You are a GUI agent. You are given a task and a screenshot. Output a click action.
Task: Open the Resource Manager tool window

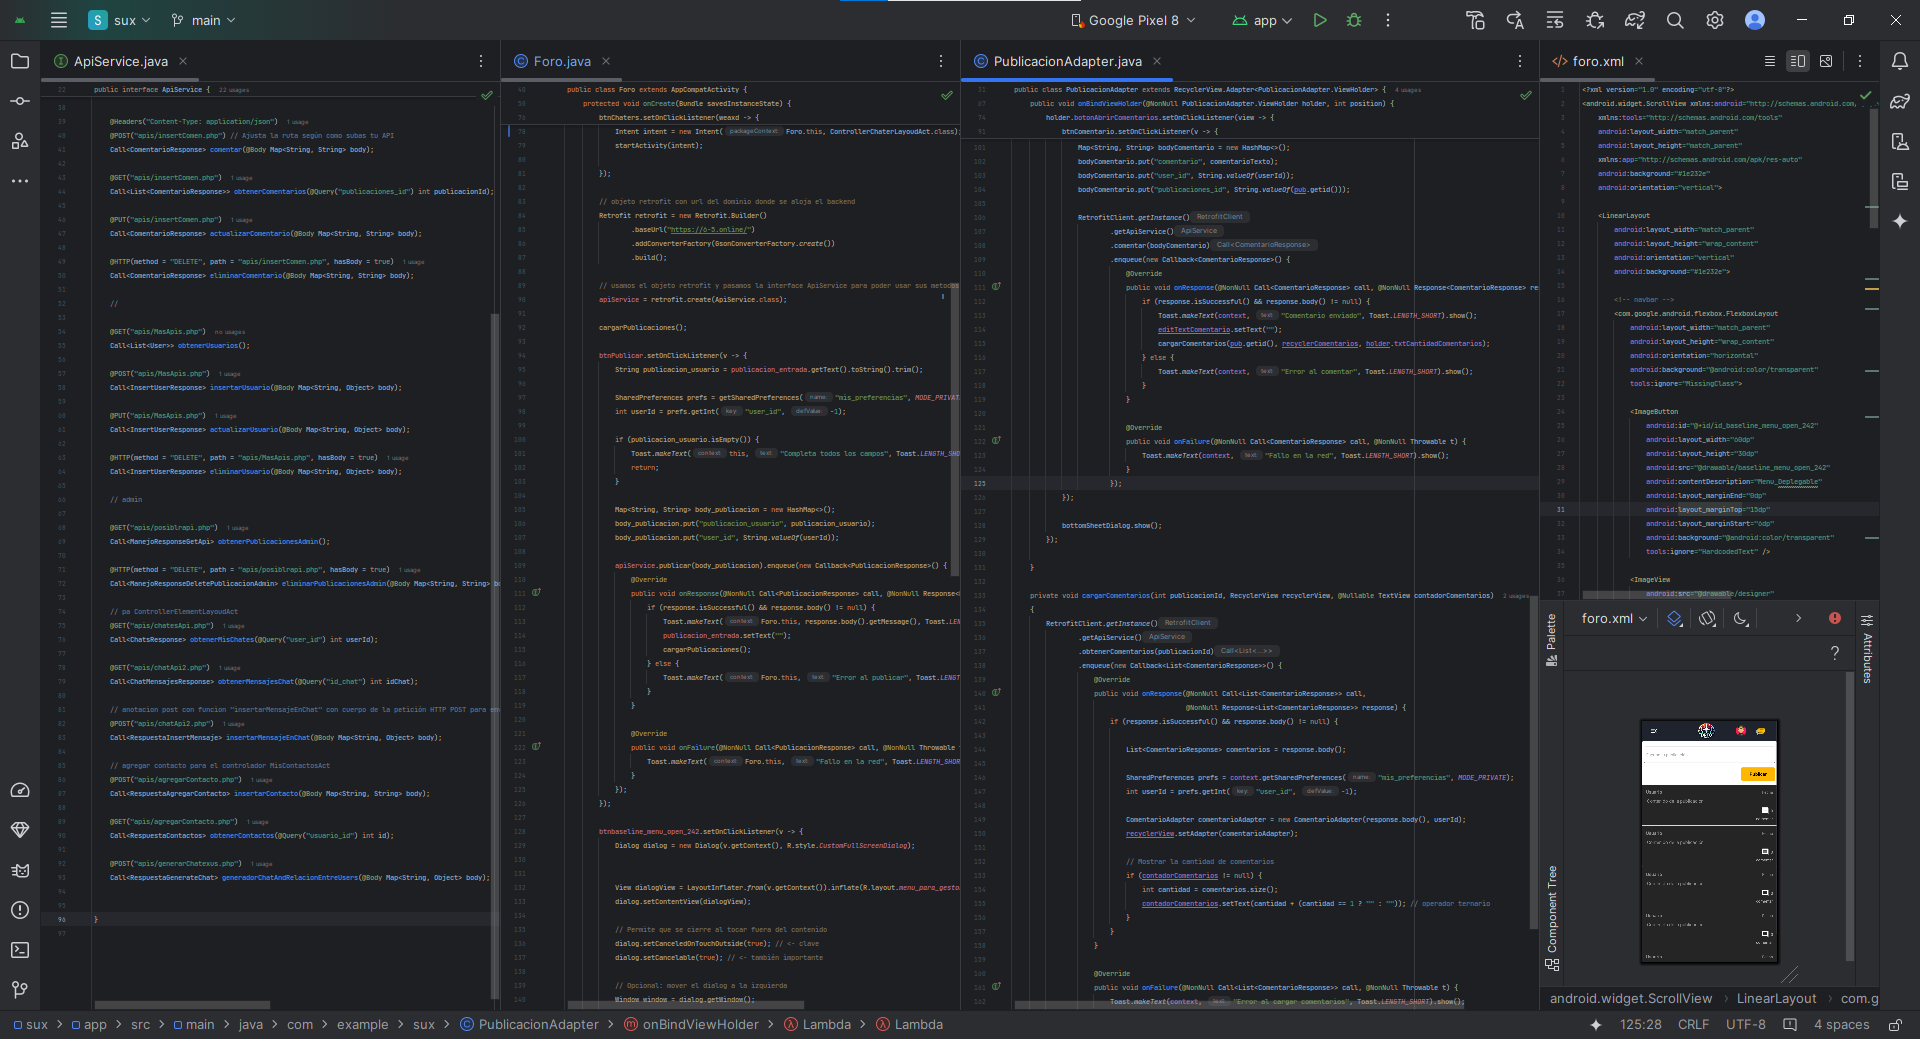(20, 141)
